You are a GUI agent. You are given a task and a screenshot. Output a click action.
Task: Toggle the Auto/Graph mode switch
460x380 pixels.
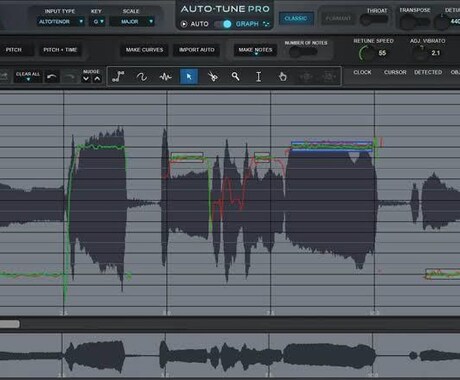point(223,24)
